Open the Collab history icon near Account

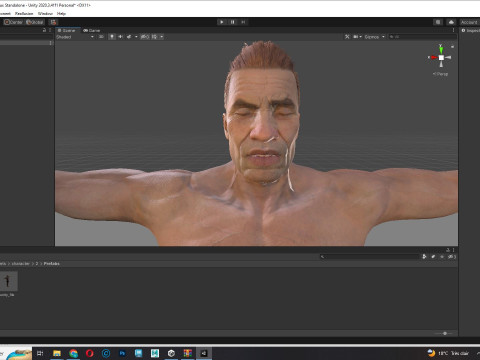point(438,22)
